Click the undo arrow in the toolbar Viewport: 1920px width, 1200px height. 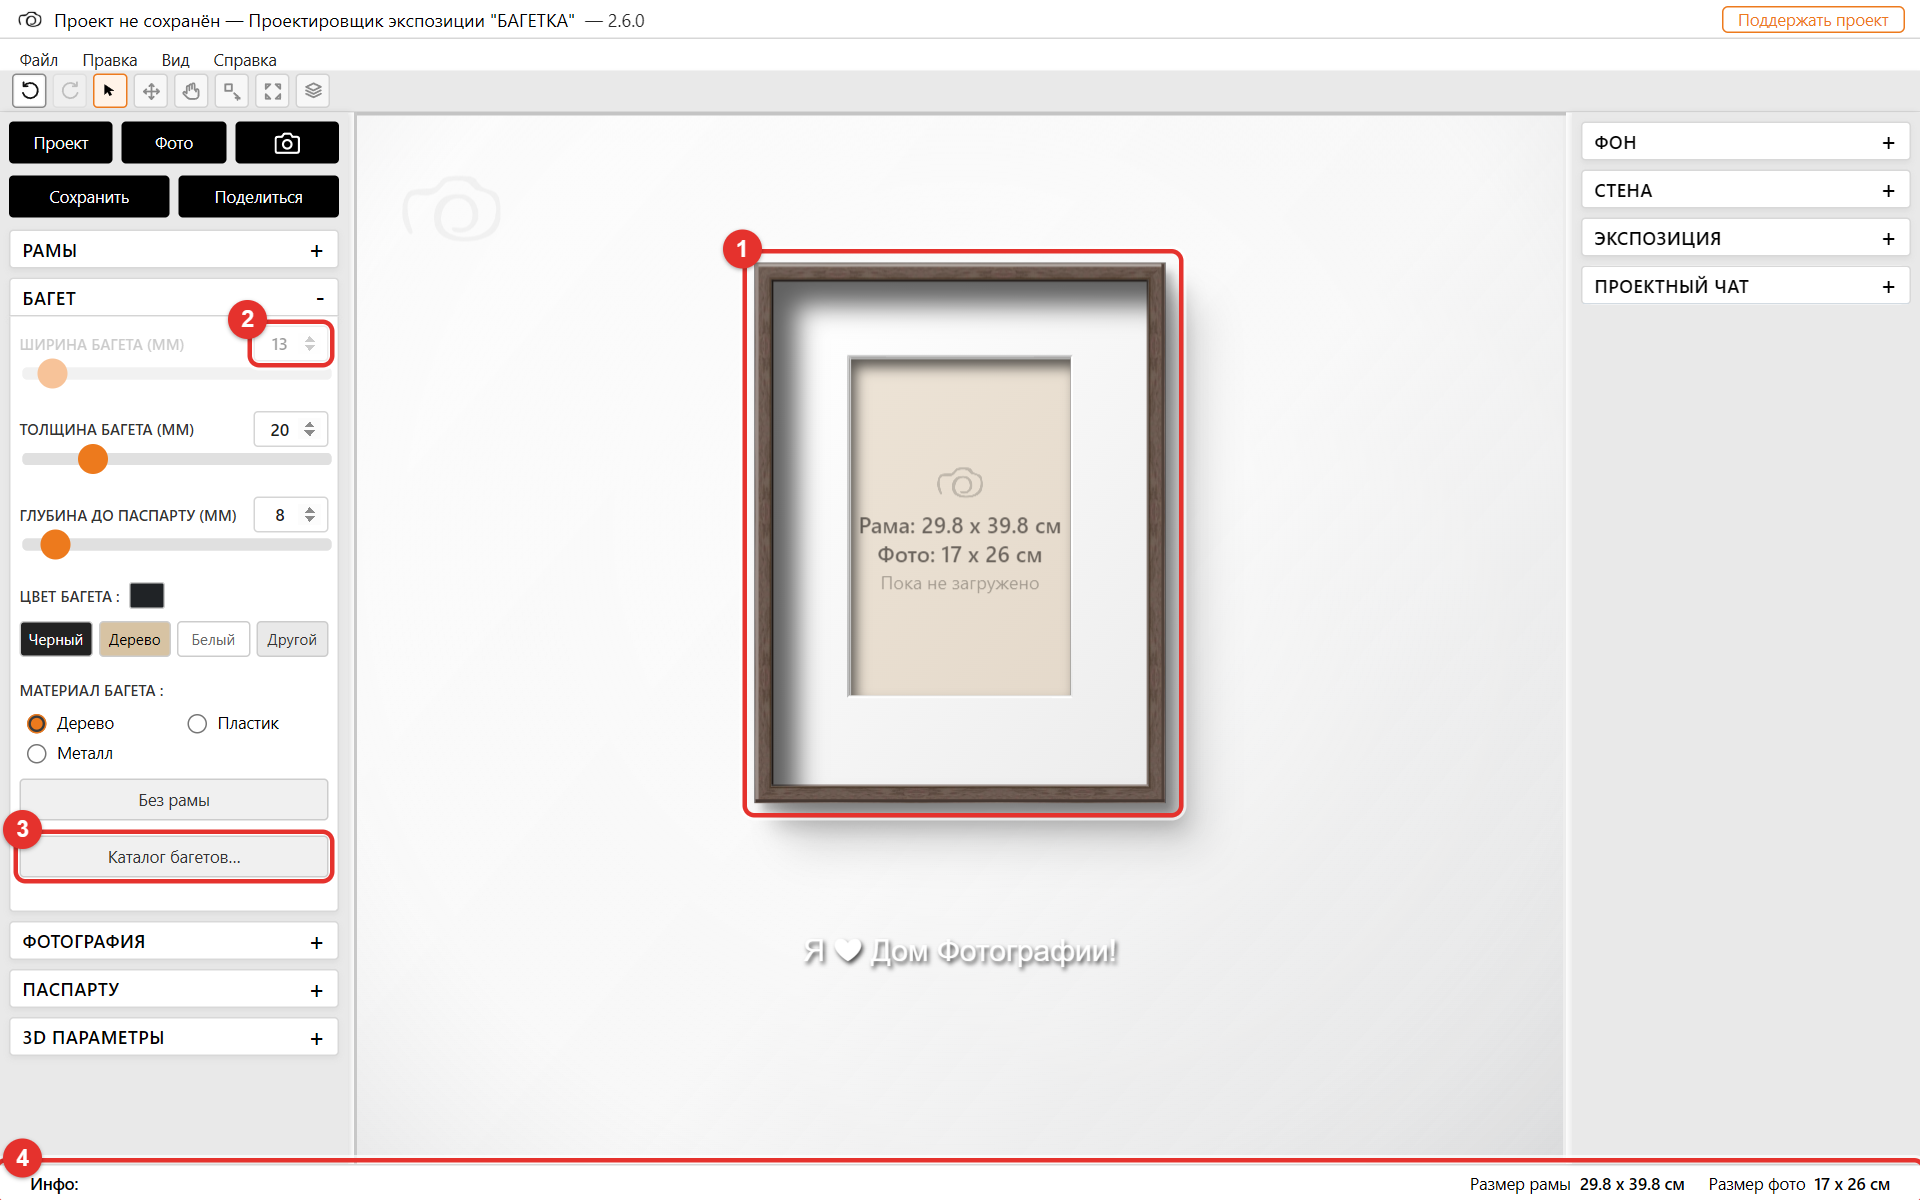pyautogui.click(x=30, y=91)
